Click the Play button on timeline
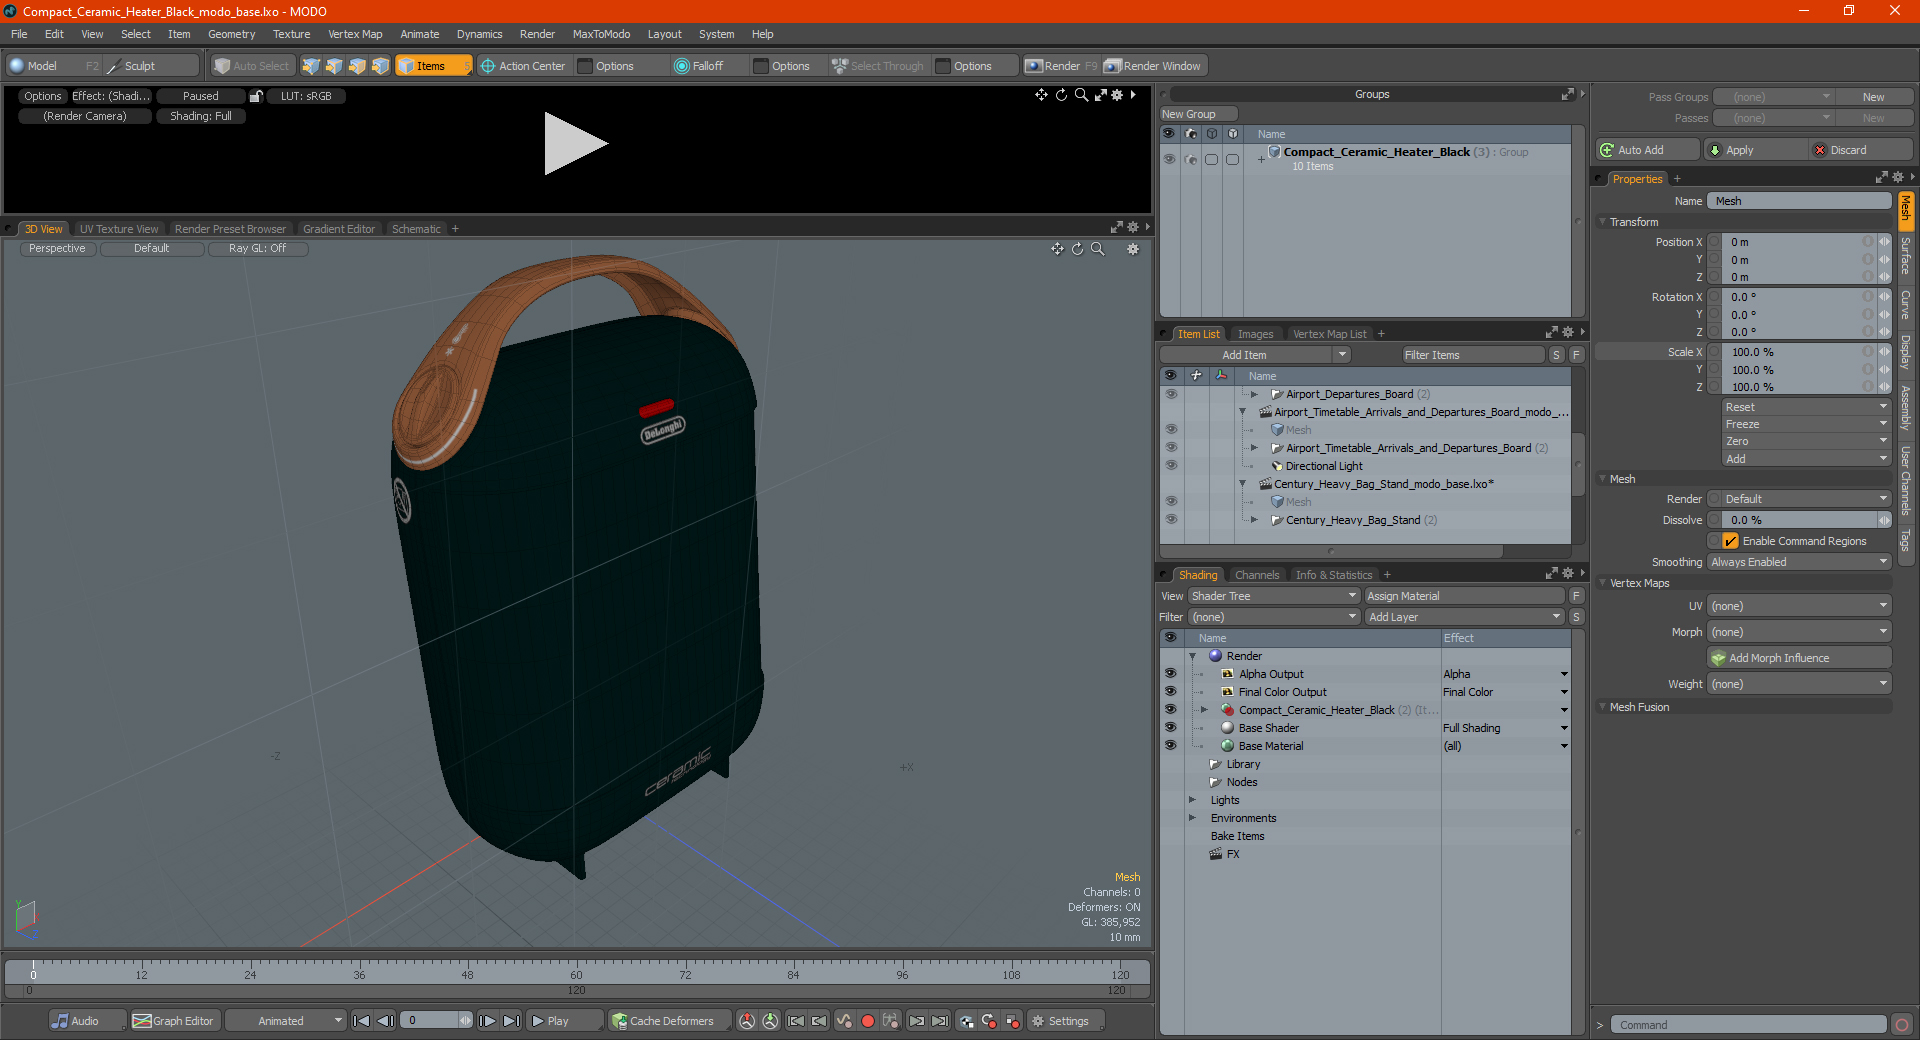This screenshot has width=1920, height=1040. click(564, 1021)
